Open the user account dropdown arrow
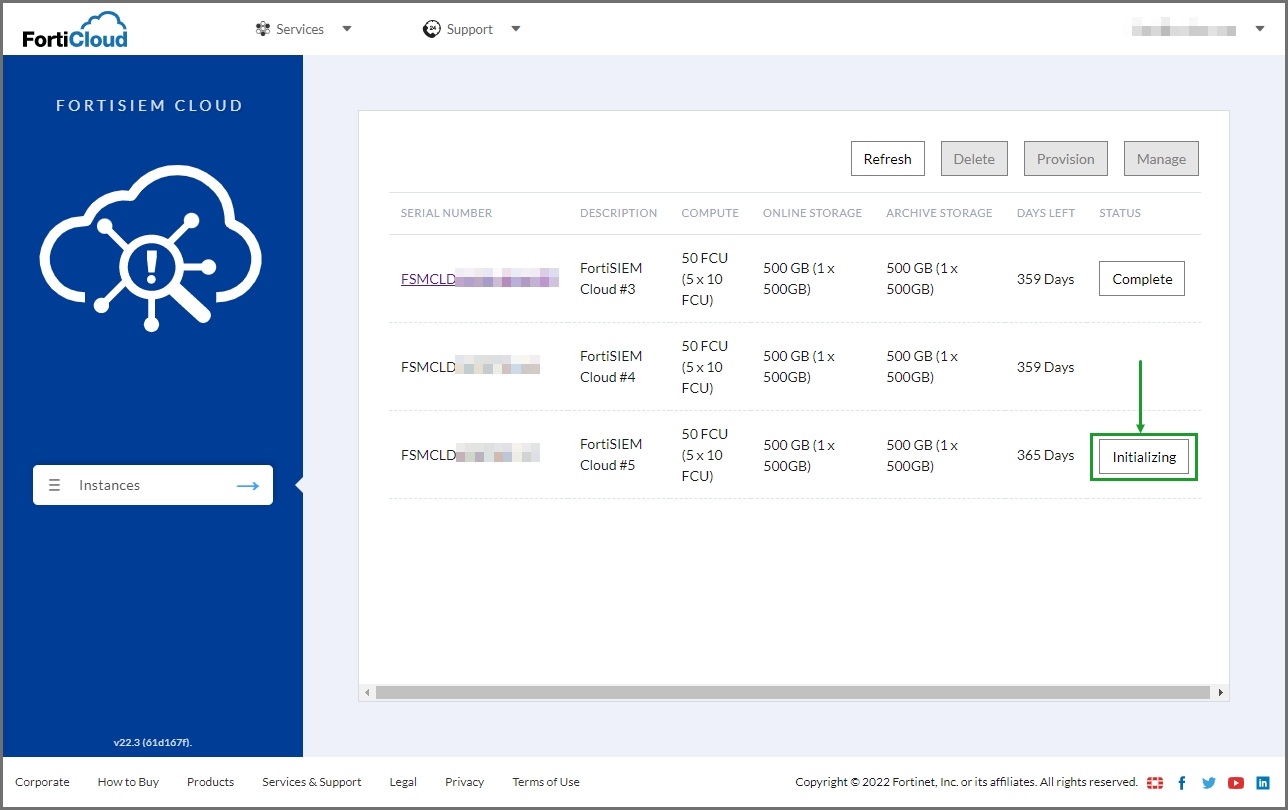 coord(1260,29)
